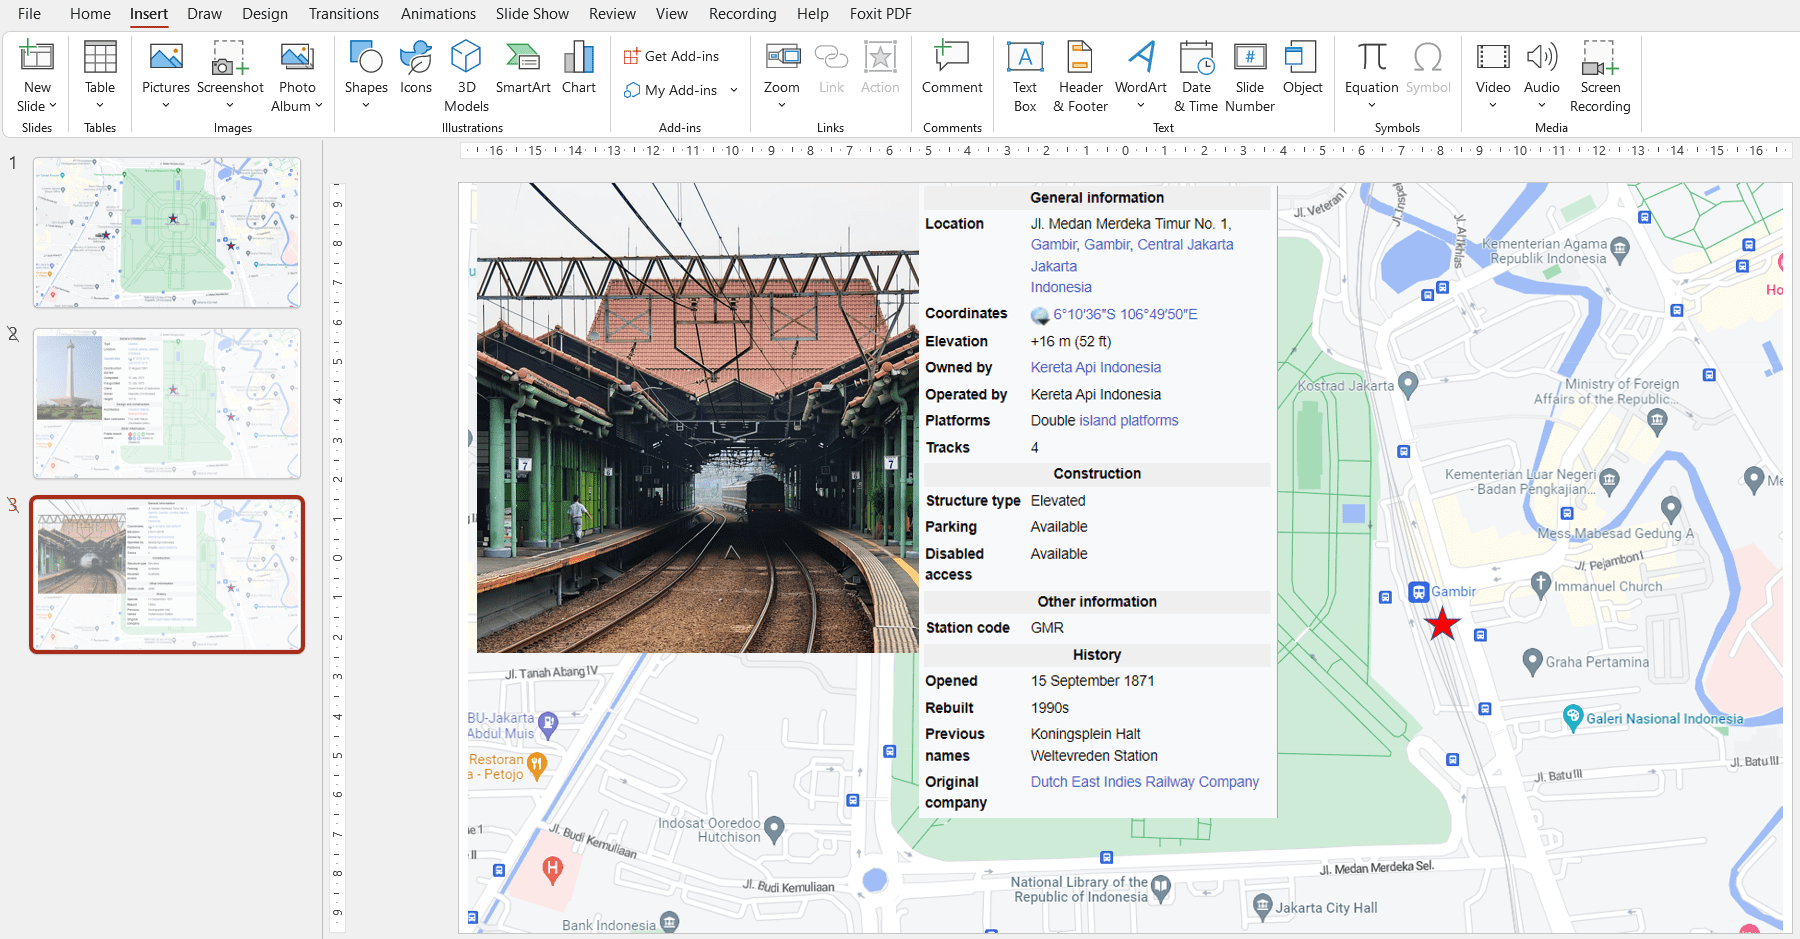The width and height of the screenshot is (1800, 939).
Task: Select slide 2 thumbnail with monument
Action: pos(167,403)
